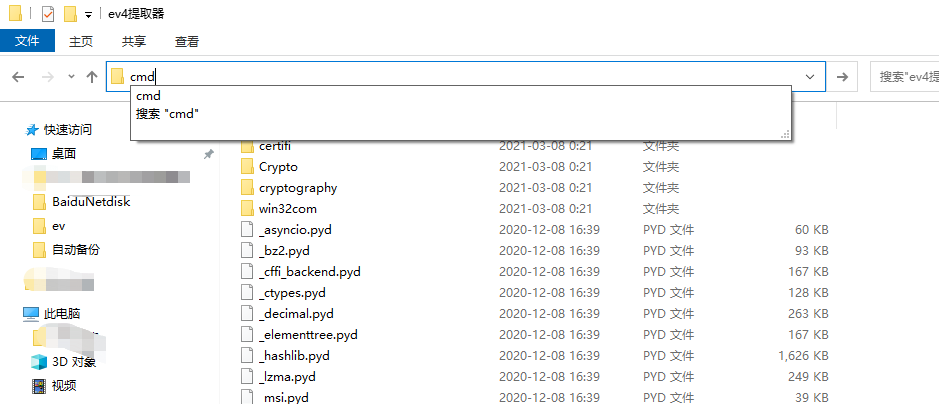Select the _asyncio.pyd file
Viewport: 939px width, 404px height.
click(295, 230)
